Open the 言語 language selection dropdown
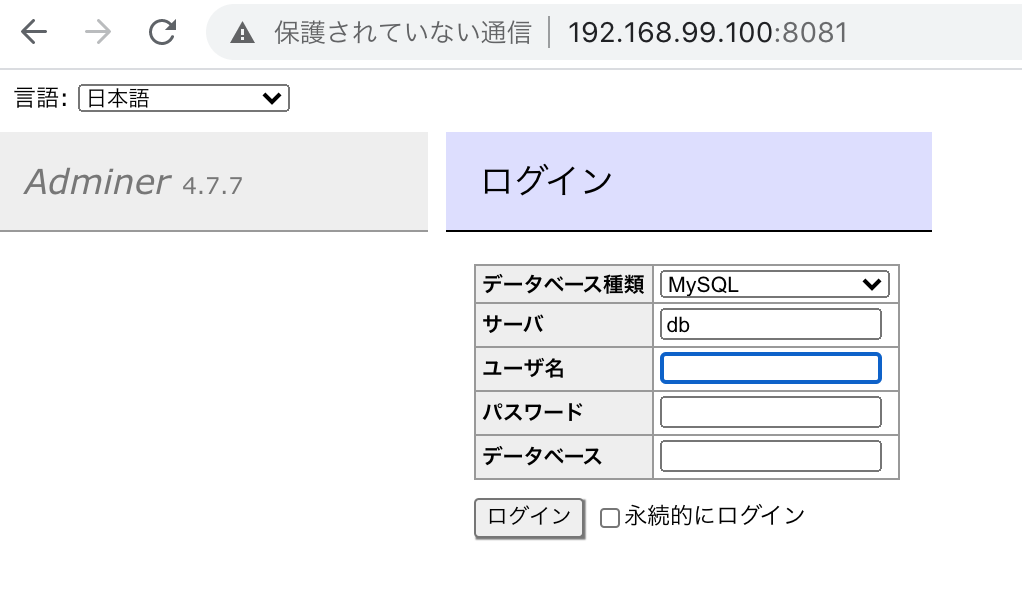Image resolution: width=1022 pixels, height=590 pixels. point(184,98)
